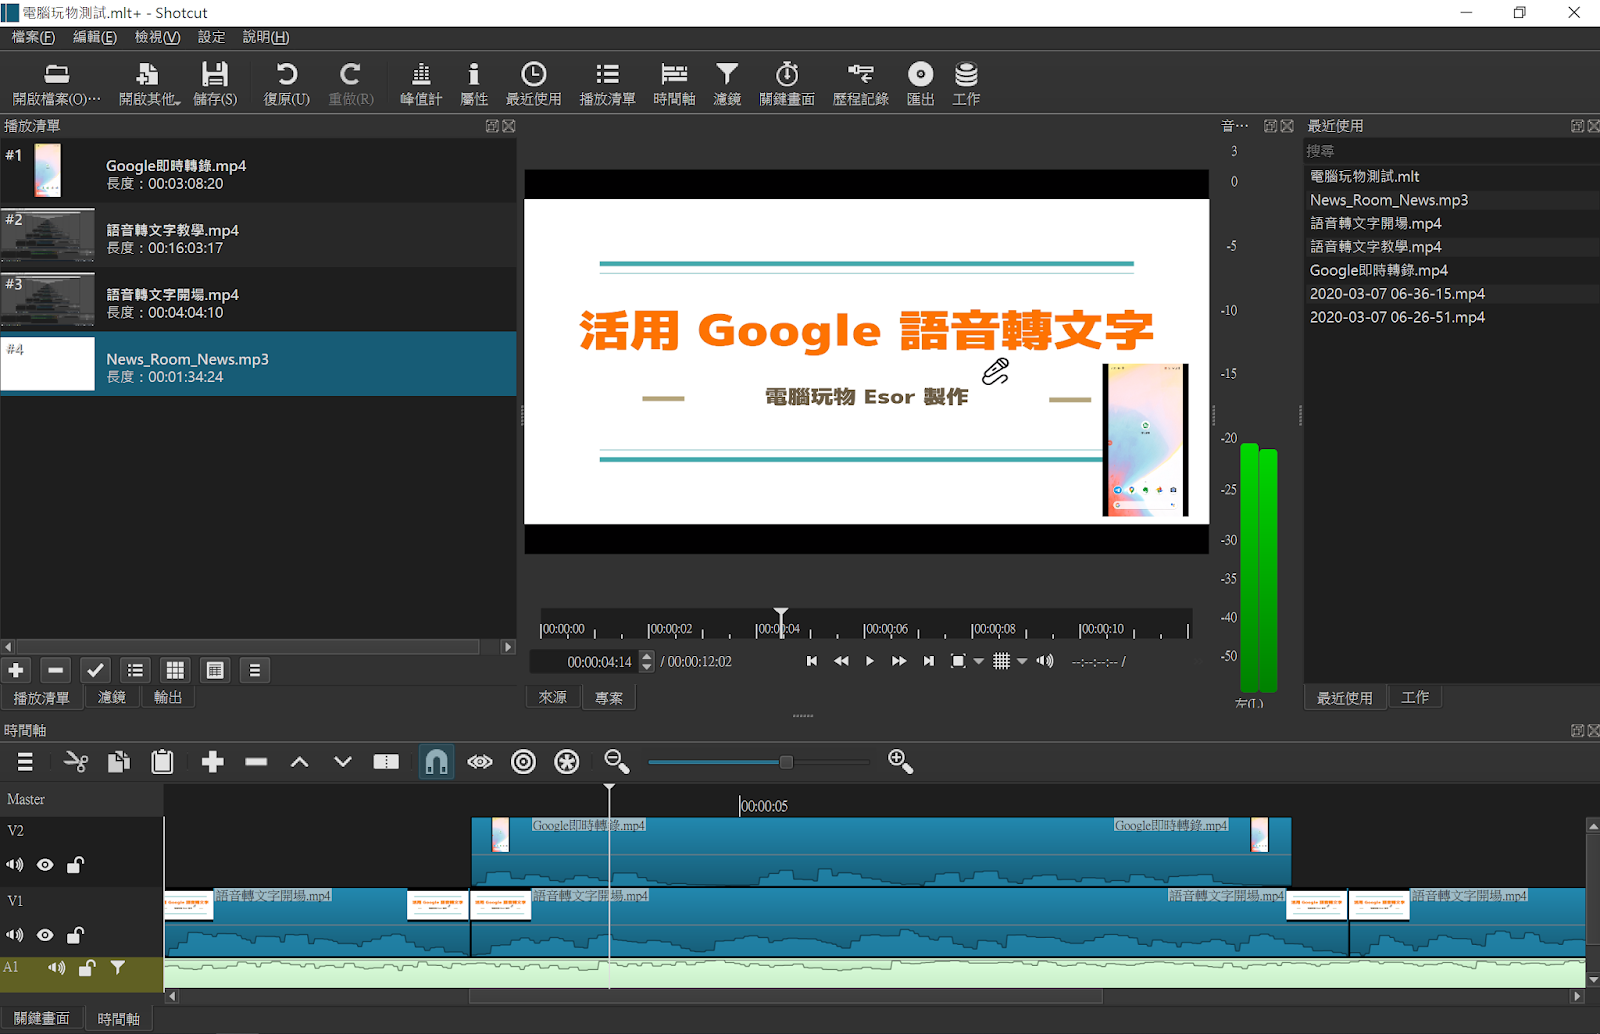Open the 工作 jobs toolbar icon
The height and width of the screenshot is (1034, 1600).
coord(966,84)
